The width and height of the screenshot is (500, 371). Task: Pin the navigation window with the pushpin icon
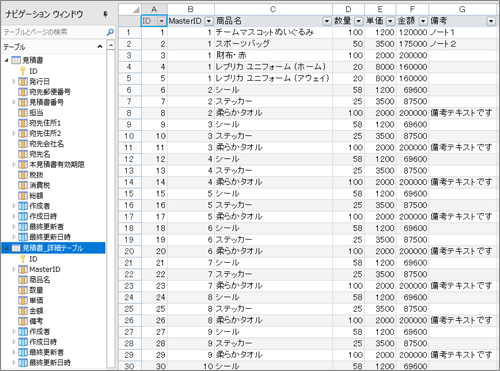(x=105, y=14)
